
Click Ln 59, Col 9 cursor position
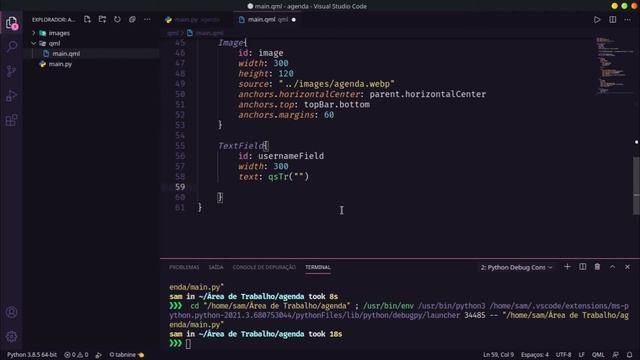click(x=498, y=355)
